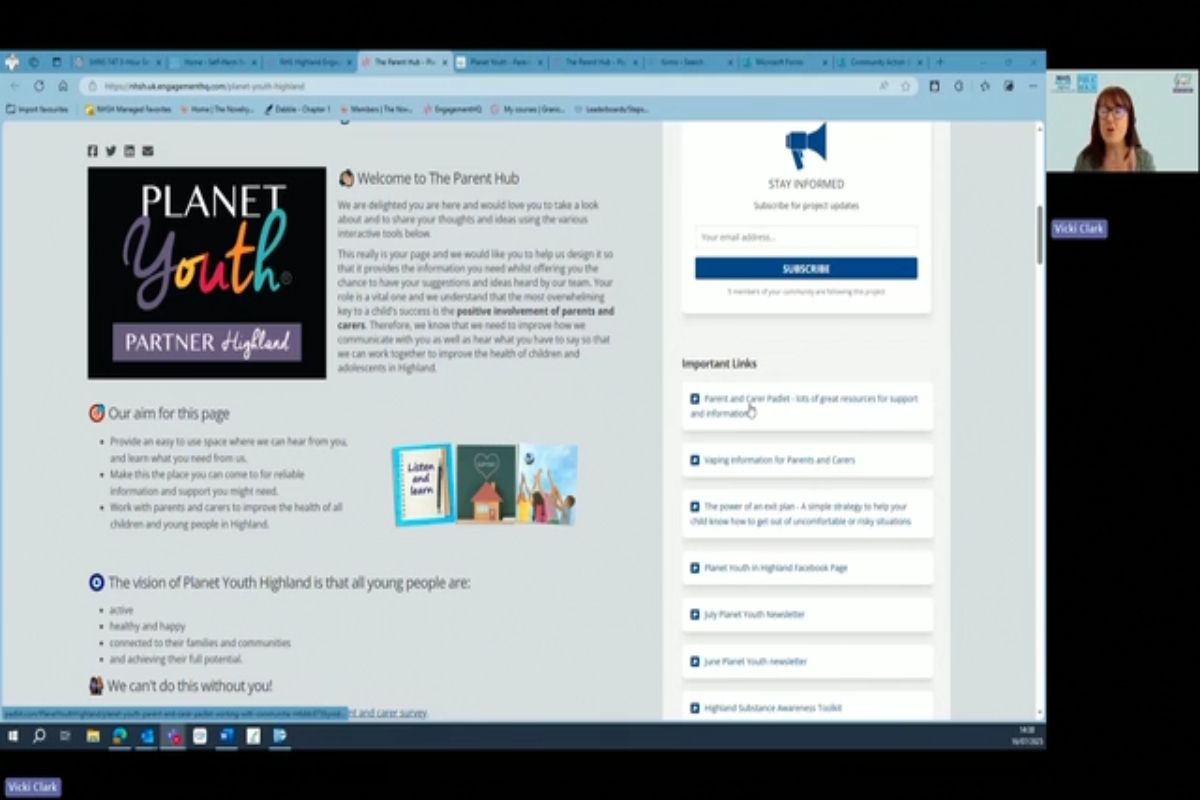Click the Listen and learn illustration

(x=423, y=484)
